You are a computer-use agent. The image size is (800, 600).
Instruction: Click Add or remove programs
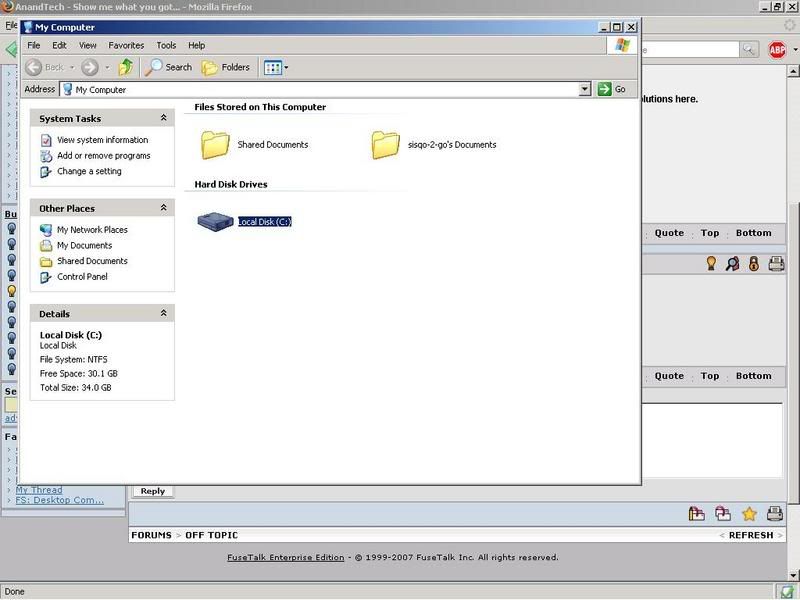tap(104, 156)
